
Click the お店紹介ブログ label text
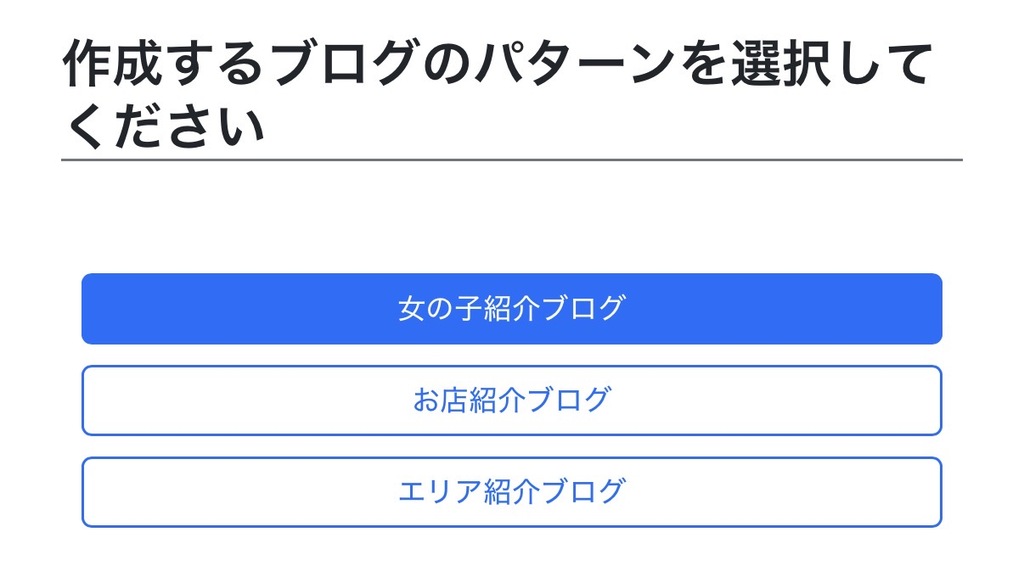[511, 400]
